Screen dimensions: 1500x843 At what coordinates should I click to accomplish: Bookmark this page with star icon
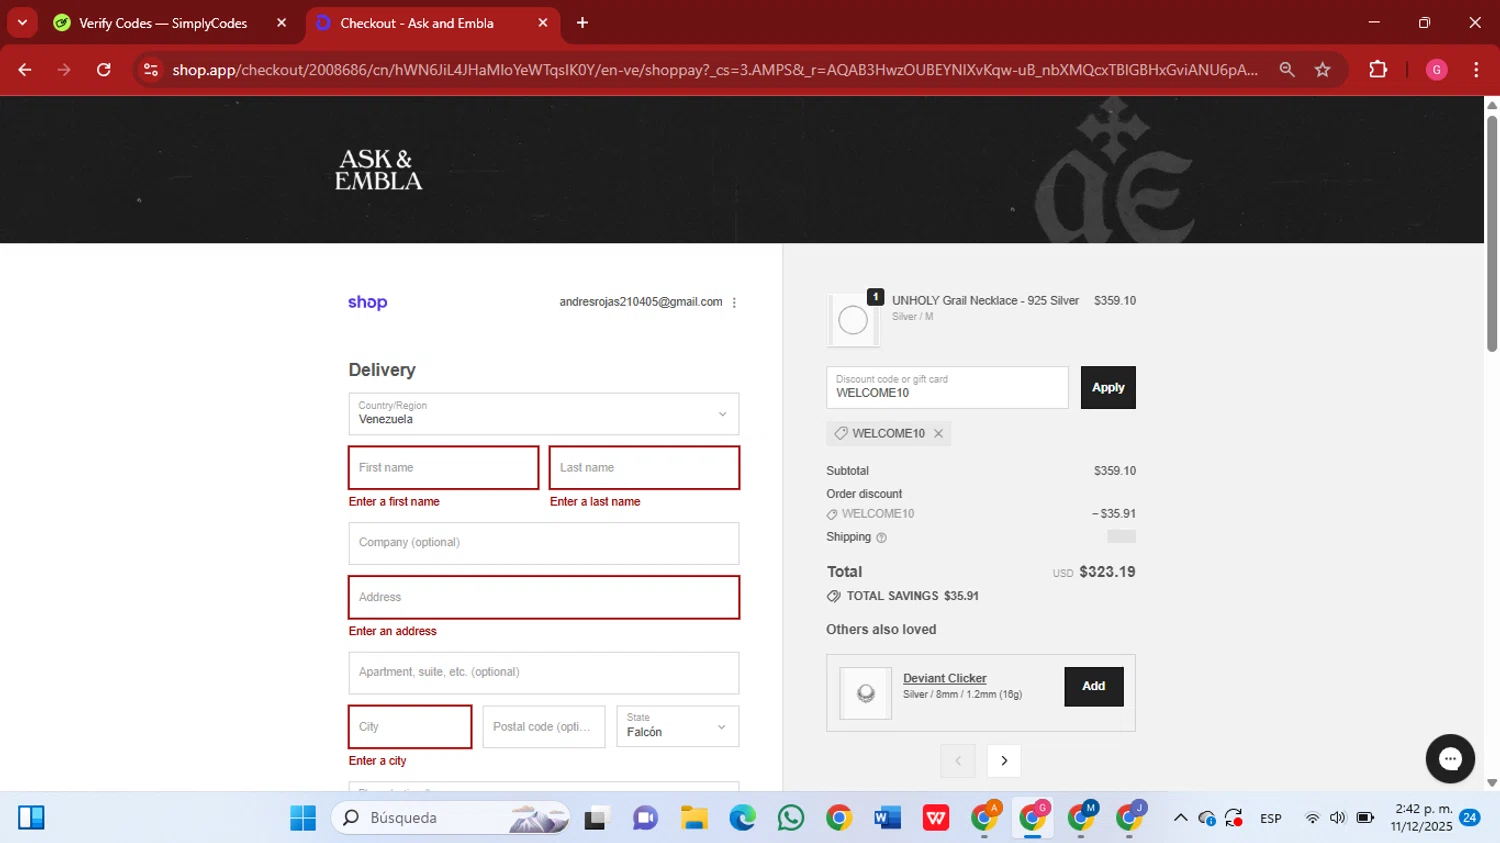[x=1323, y=70]
